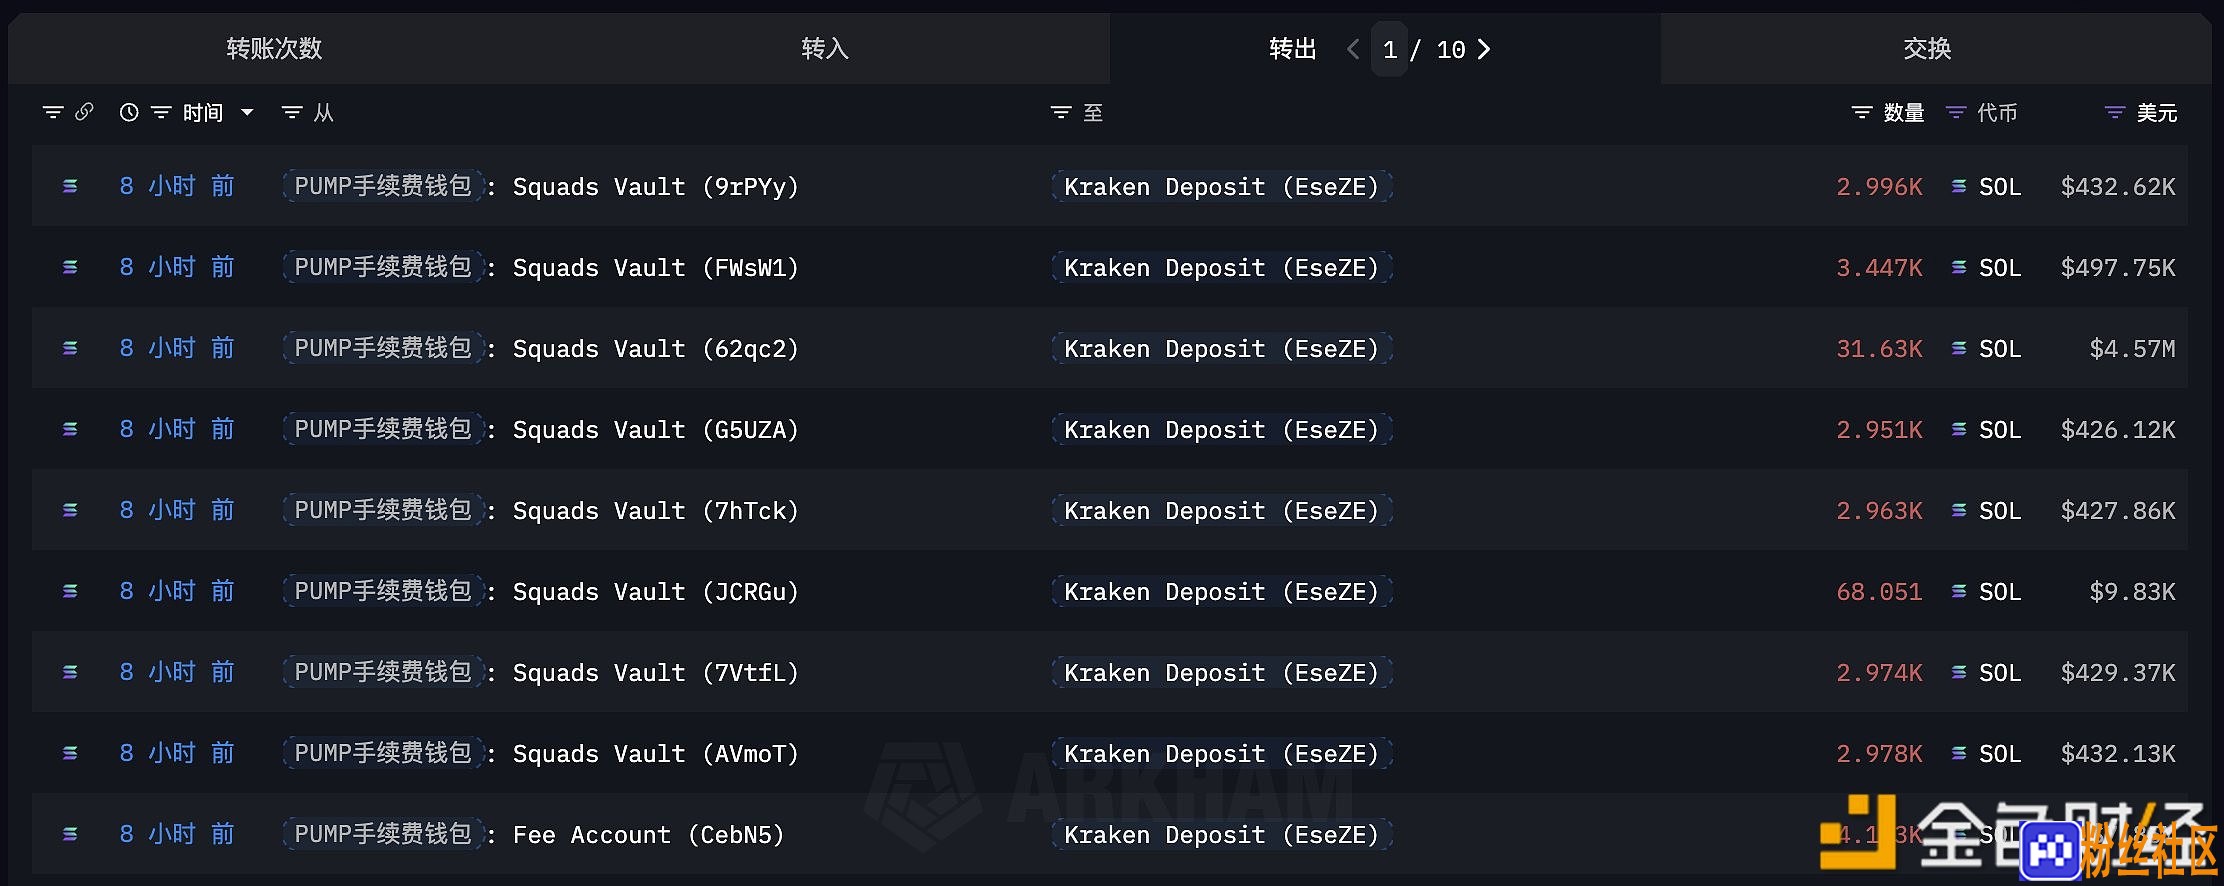
Task: Open filter icon for 数量 column
Action: click(1862, 113)
